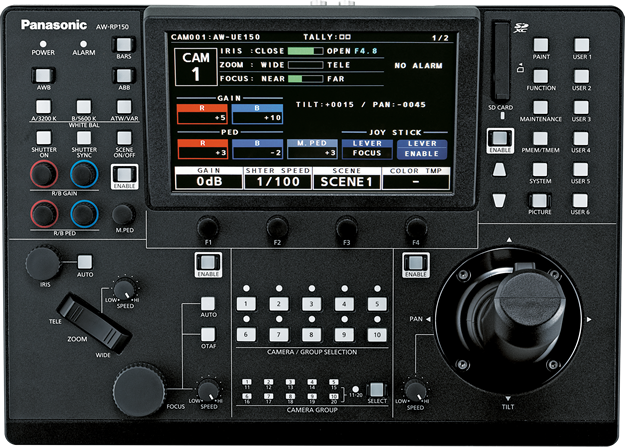
Task: Open the PMEM/TMEM menu button
Action: click(540, 138)
